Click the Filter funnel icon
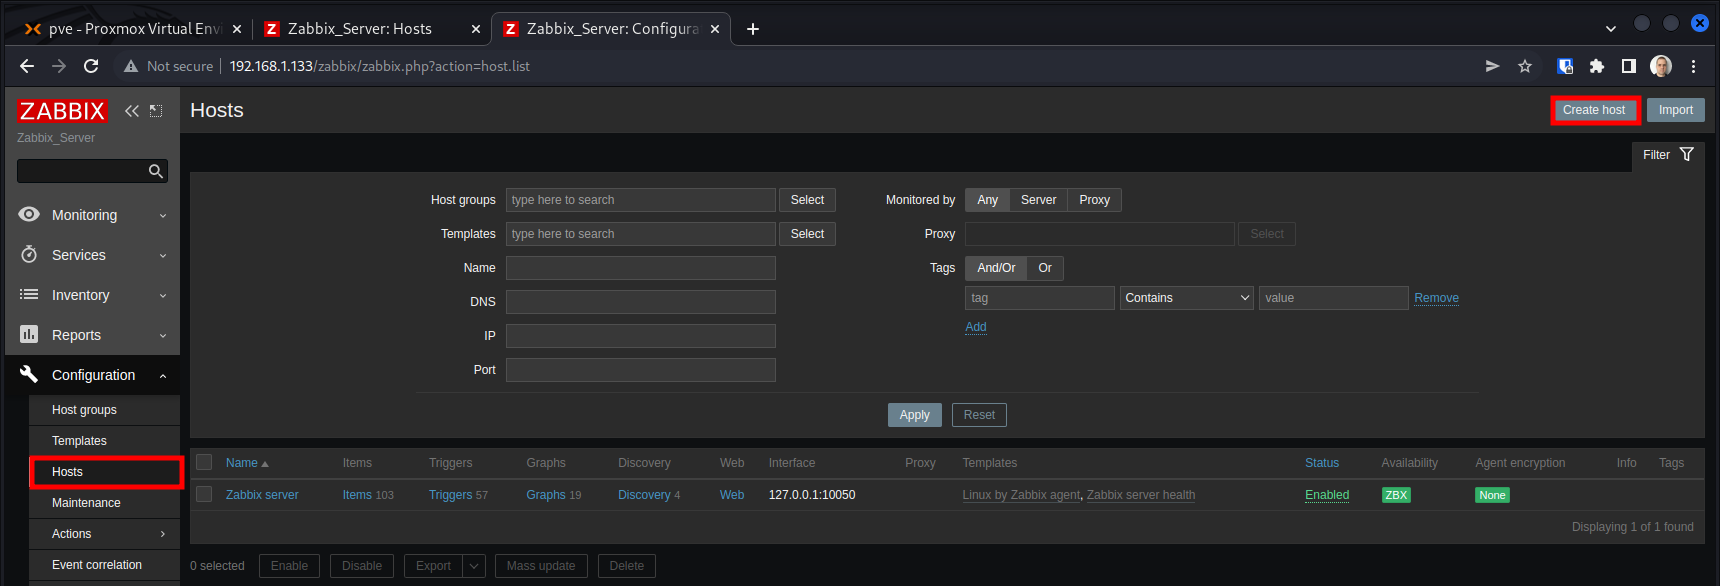Image resolution: width=1720 pixels, height=586 pixels. [x=1687, y=154]
